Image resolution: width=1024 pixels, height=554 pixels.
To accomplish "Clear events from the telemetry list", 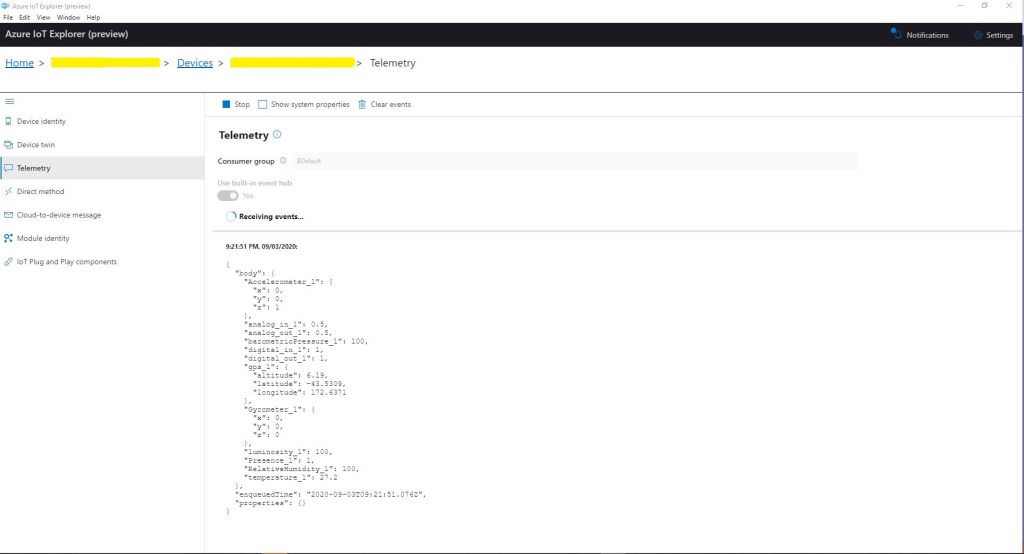I will 385,104.
